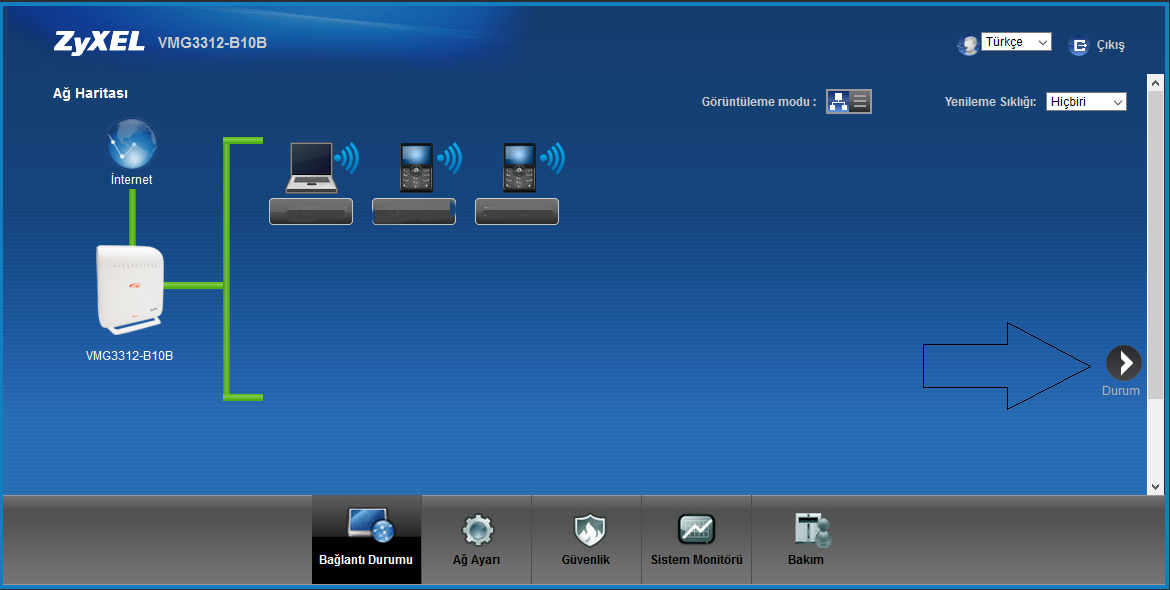Image resolution: width=1170 pixels, height=590 pixels.
Task: Open the Türkçe language dropdown
Action: 1017,42
